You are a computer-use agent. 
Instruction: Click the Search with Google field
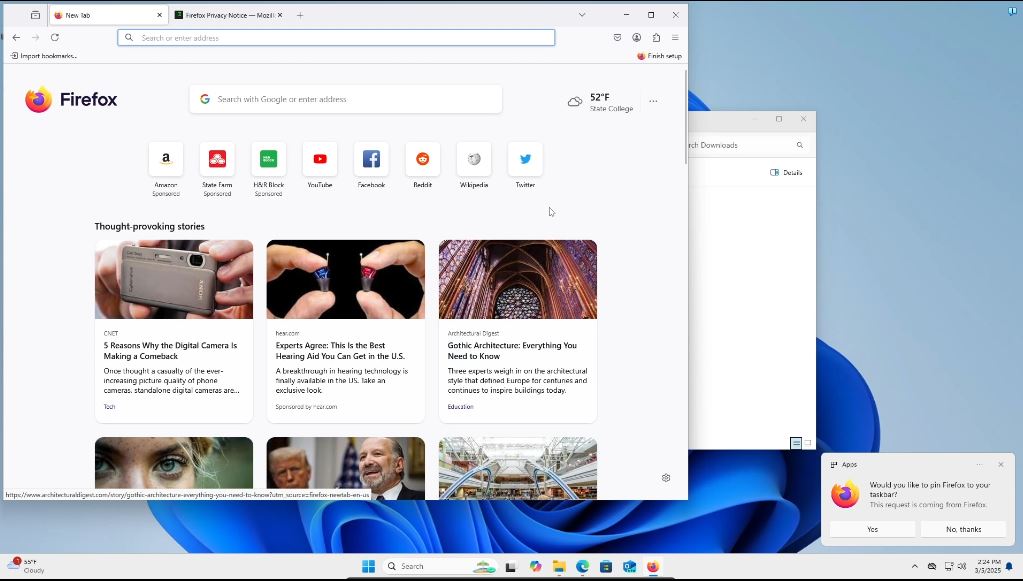click(x=346, y=99)
